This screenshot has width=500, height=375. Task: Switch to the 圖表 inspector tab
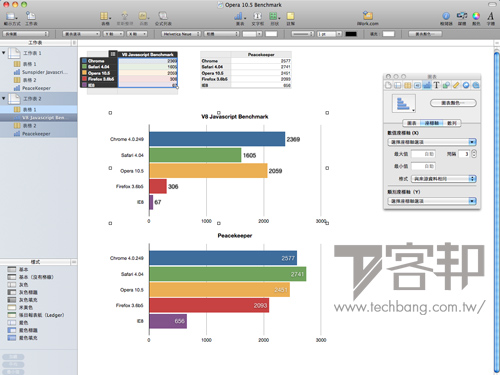click(x=412, y=123)
